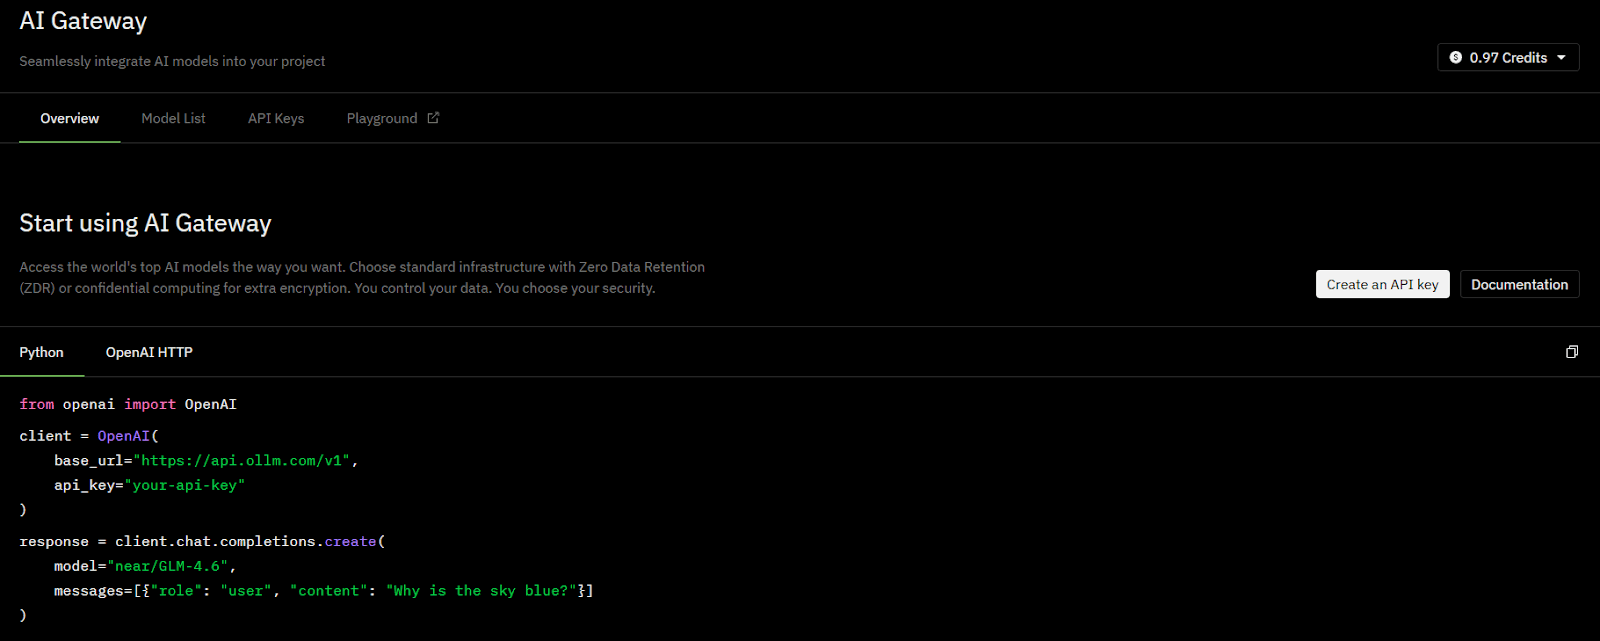Click the Create an API key button
This screenshot has width=1600, height=641.
tap(1382, 284)
